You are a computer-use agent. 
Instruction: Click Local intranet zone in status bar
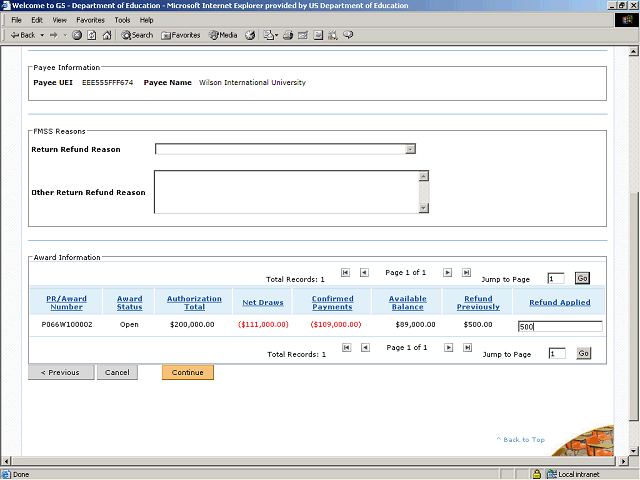coord(573,474)
